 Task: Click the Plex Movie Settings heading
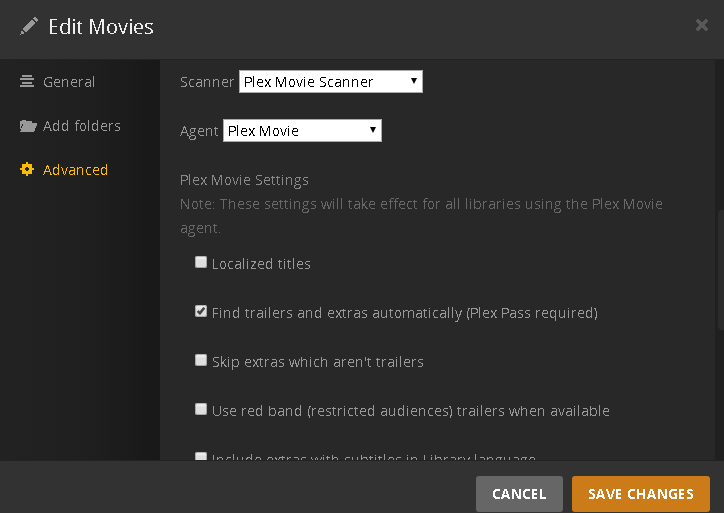244,180
